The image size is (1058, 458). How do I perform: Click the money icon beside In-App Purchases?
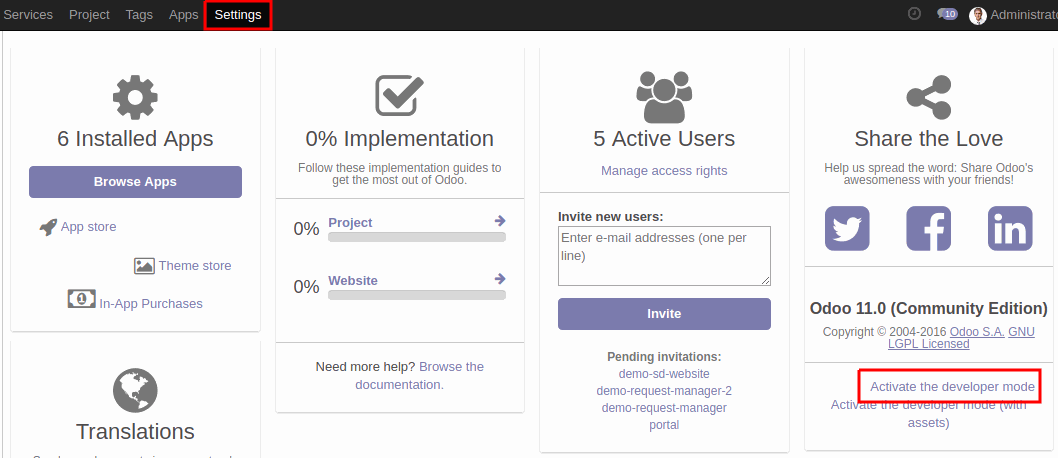click(x=82, y=299)
